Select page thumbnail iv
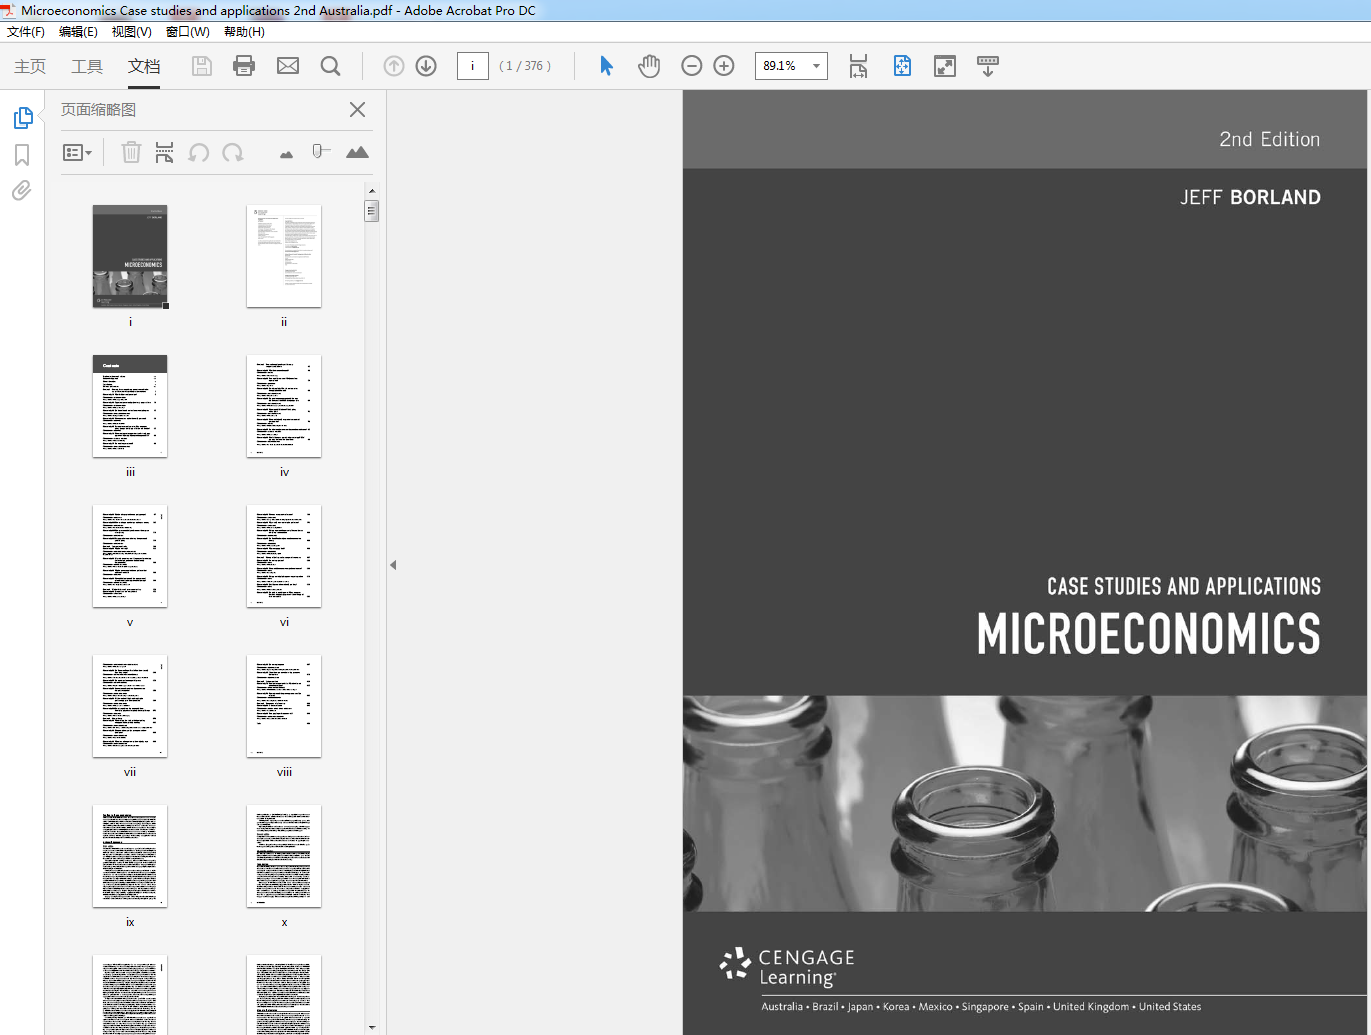The width and height of the screenshot is (1371, 1035). (284, 406)
